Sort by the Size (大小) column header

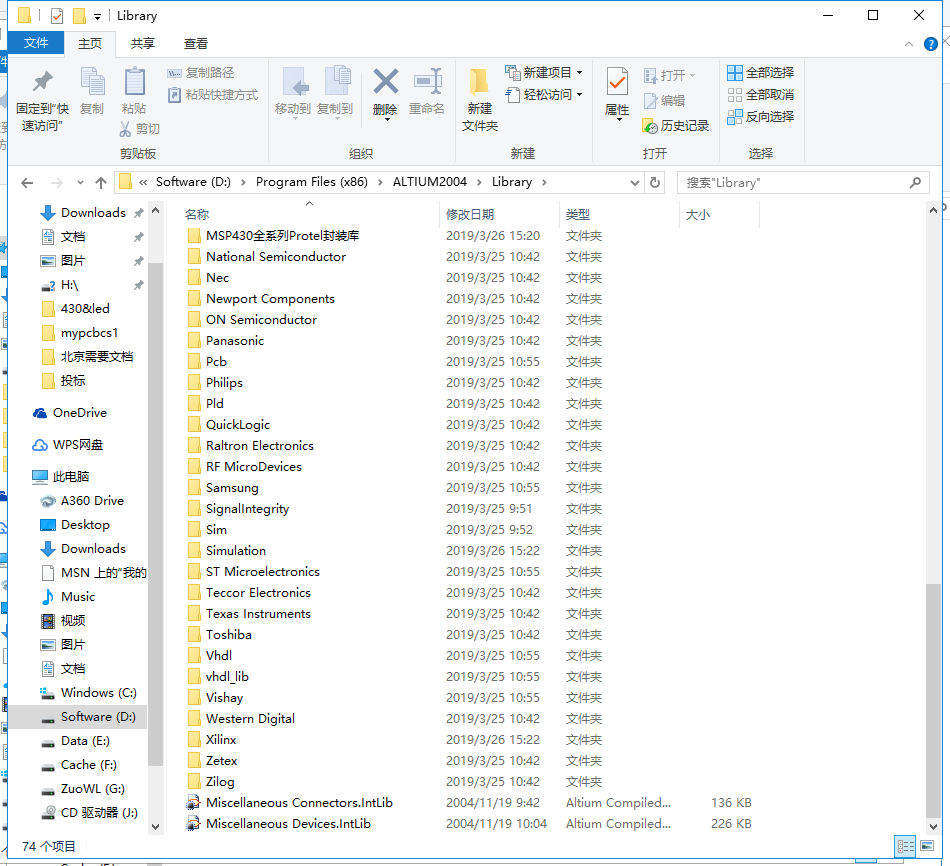pyautogui.click(x=698, y=215)
